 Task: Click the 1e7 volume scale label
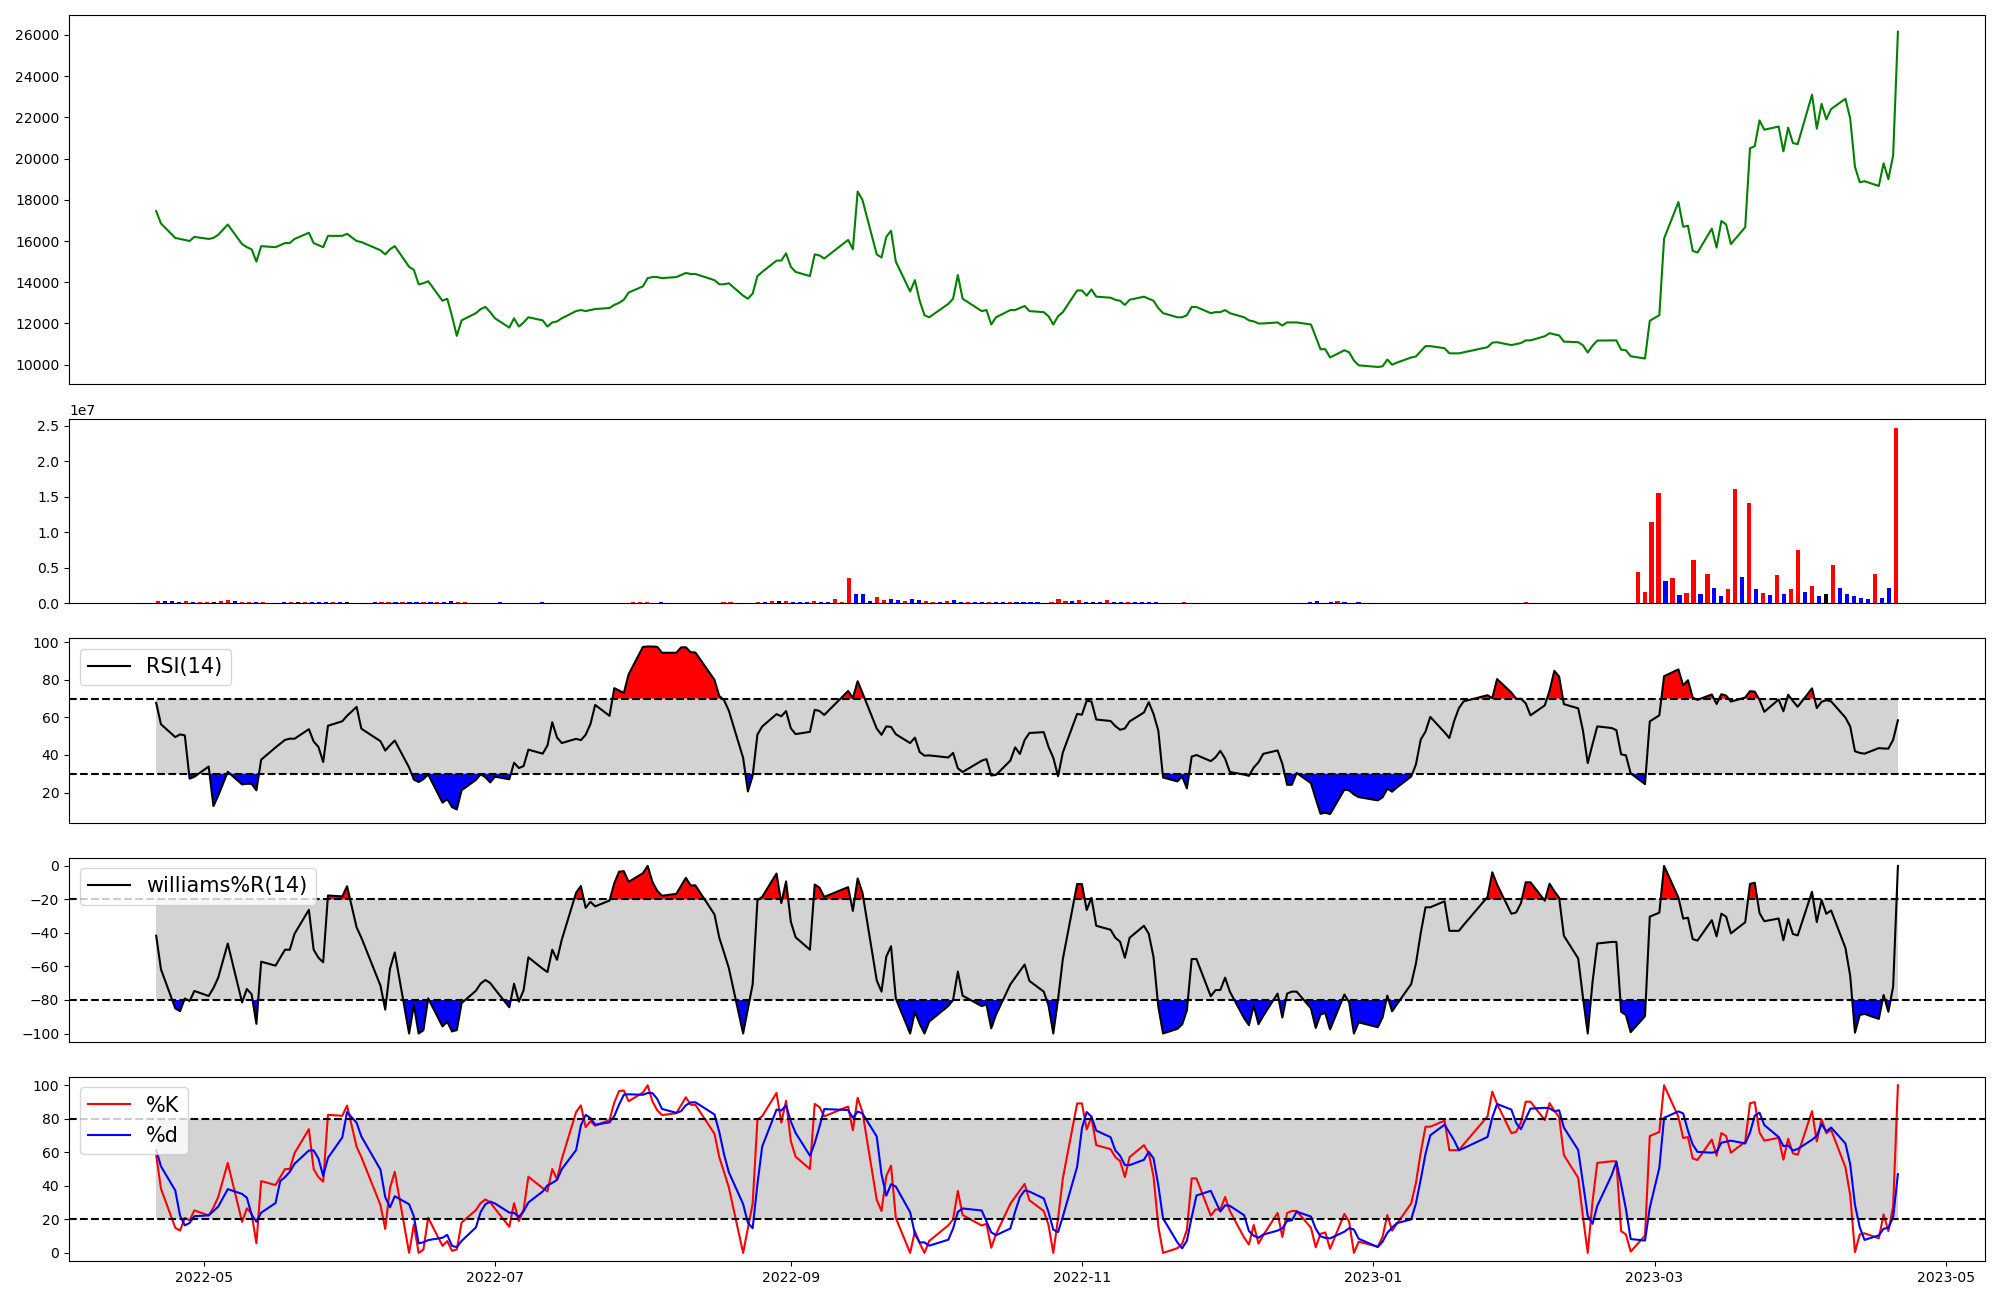82,410
